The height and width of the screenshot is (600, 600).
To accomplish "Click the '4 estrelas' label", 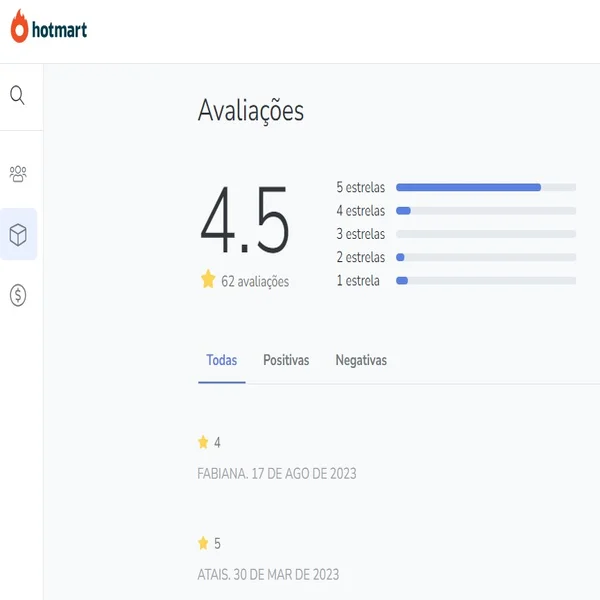I will (x=361, y=211).
